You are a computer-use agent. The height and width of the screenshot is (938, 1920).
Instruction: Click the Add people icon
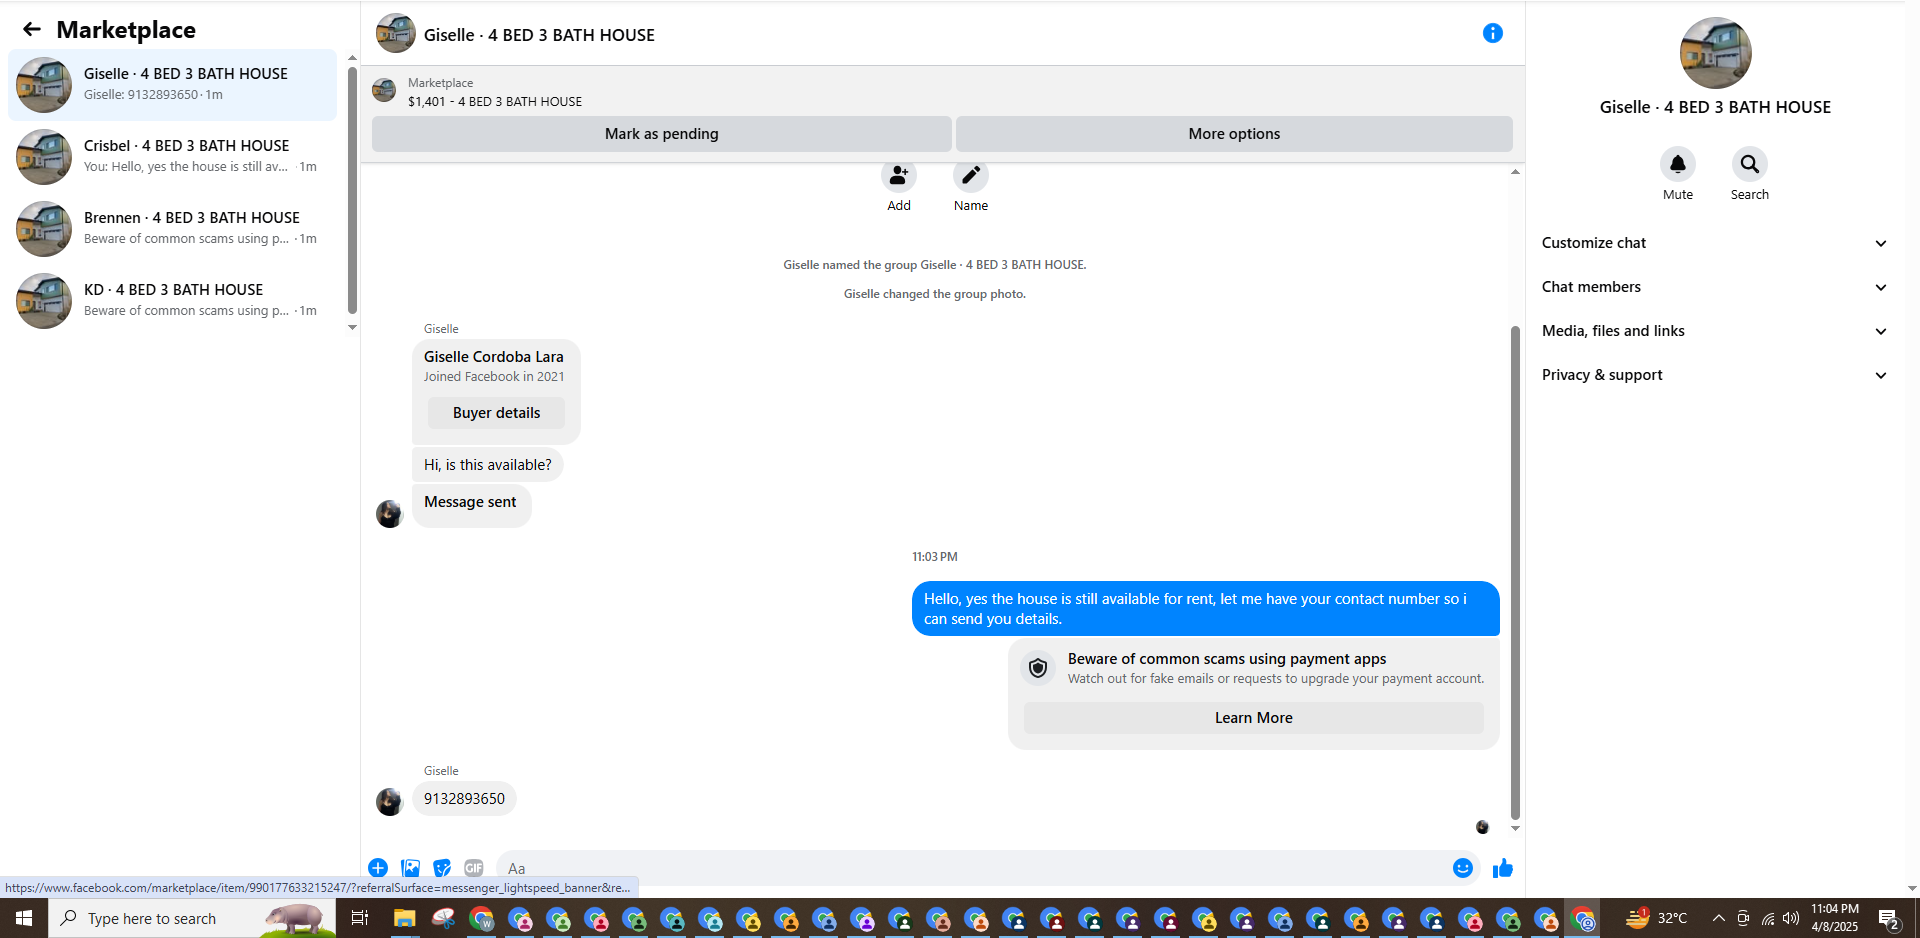(x=899, y=176)
